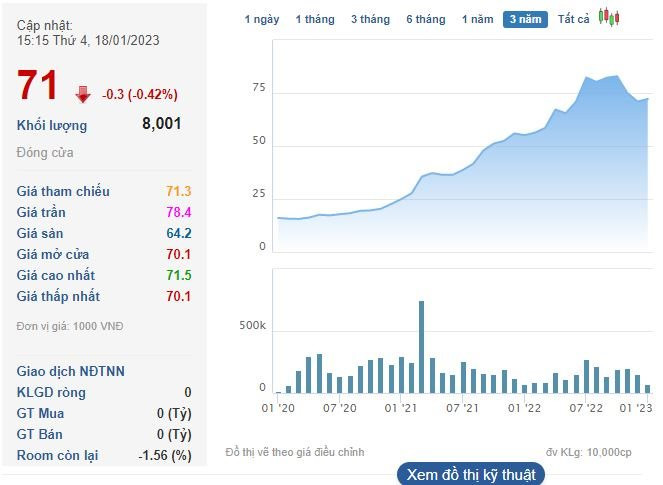
Task: Click the red down arrow price indicator
Action: pyautogui.click(x=83, y=94)
